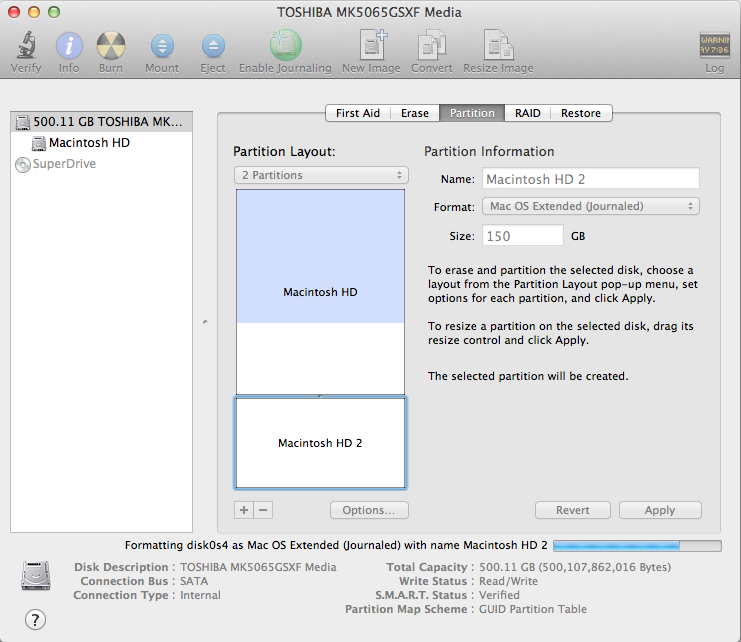
Task: Click the Write Status Read/Write value
Action: (508, 581)
